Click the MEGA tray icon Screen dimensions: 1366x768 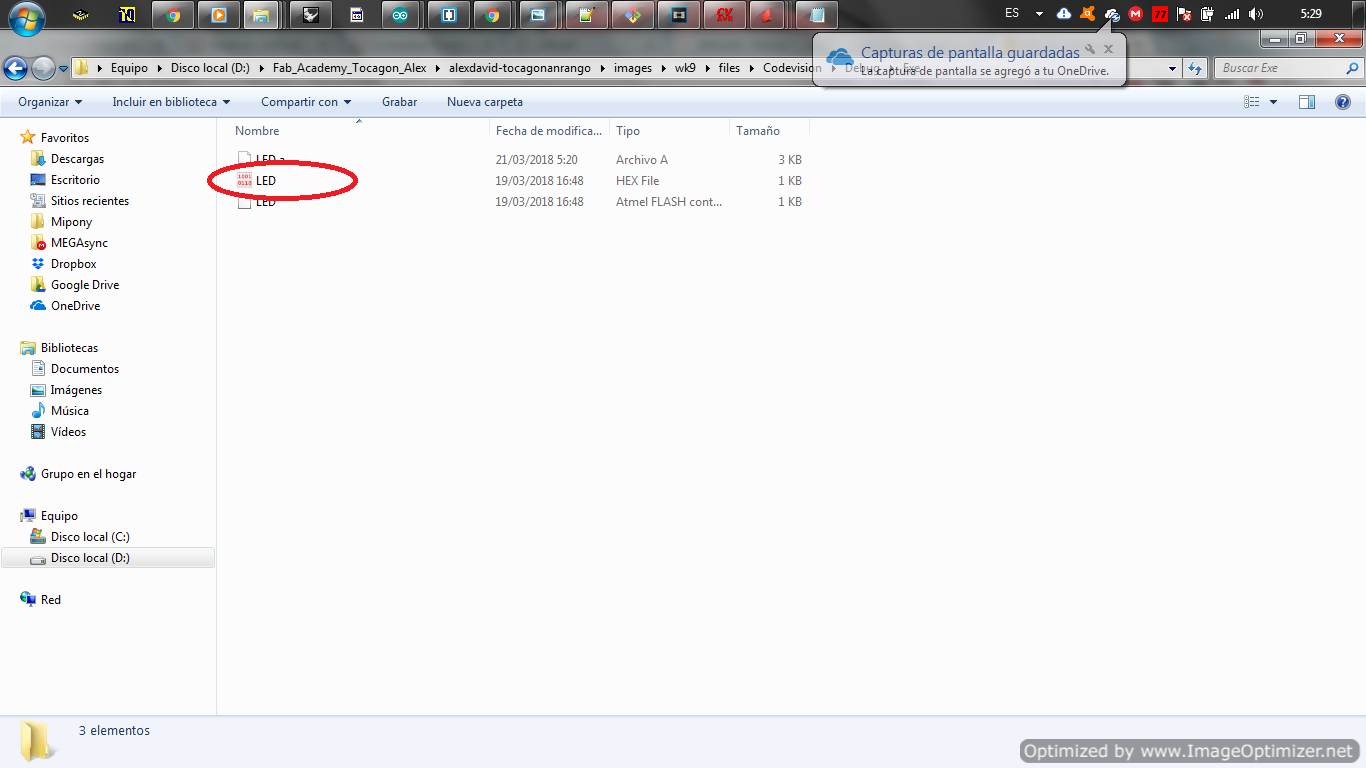[x=1135, y=14]
